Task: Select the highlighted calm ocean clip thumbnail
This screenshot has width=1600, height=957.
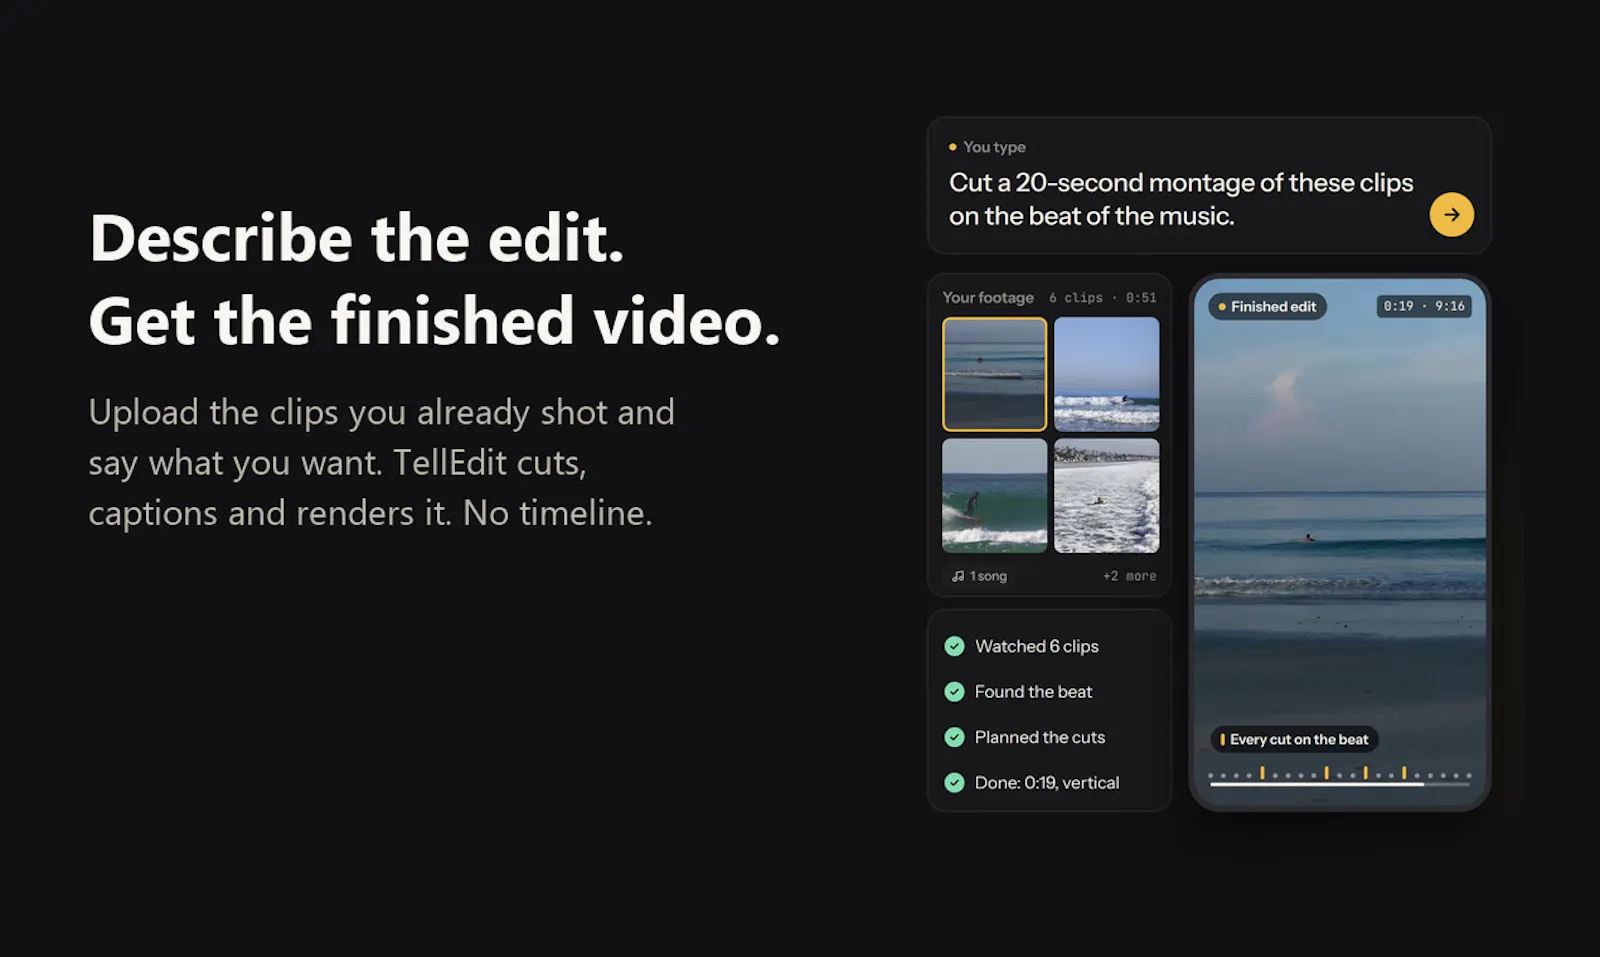Action: (x=994, y=374)
